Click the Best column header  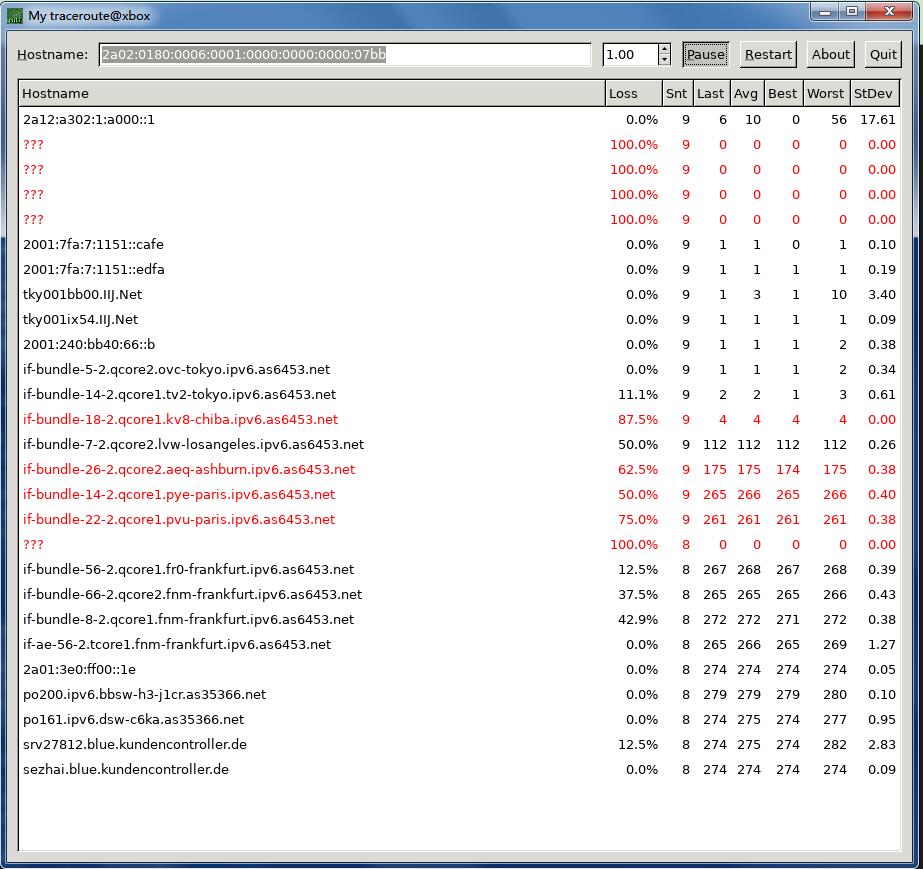(x=783, y=94)
